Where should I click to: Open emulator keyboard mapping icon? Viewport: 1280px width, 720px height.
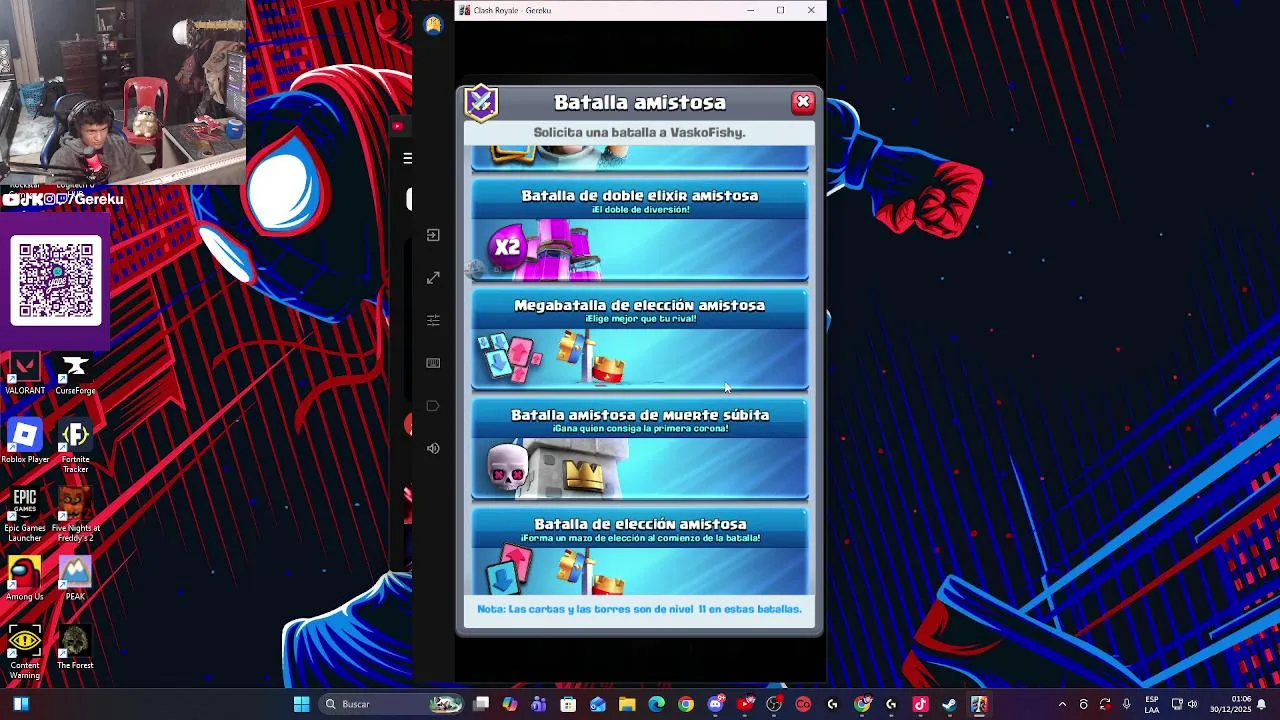point(433,363)
